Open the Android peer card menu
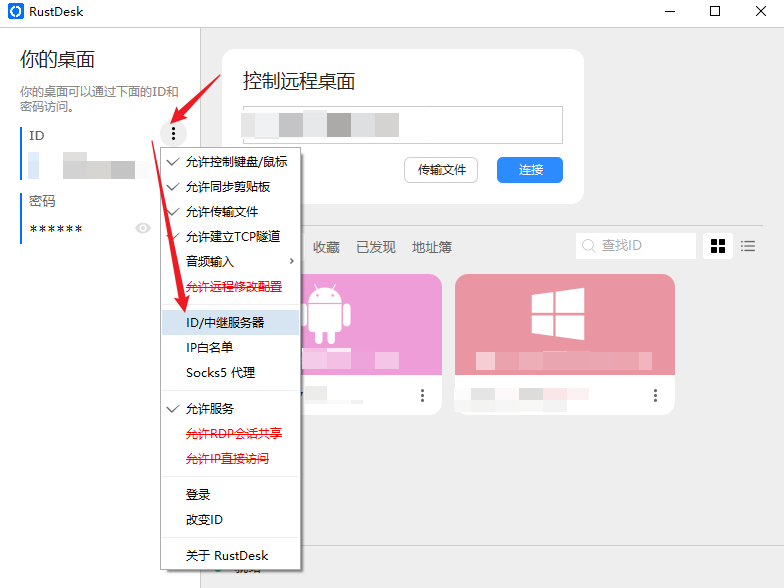784x588 pixels. [422, 396]
